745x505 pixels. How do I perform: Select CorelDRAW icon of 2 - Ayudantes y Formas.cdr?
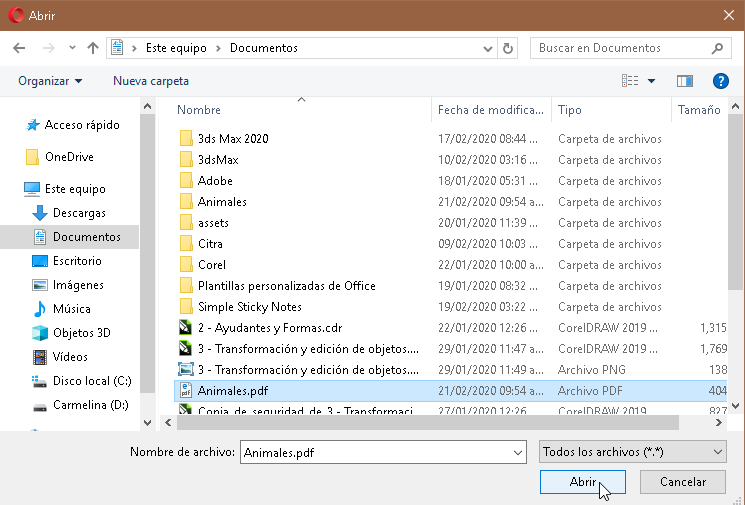(185, 327)
